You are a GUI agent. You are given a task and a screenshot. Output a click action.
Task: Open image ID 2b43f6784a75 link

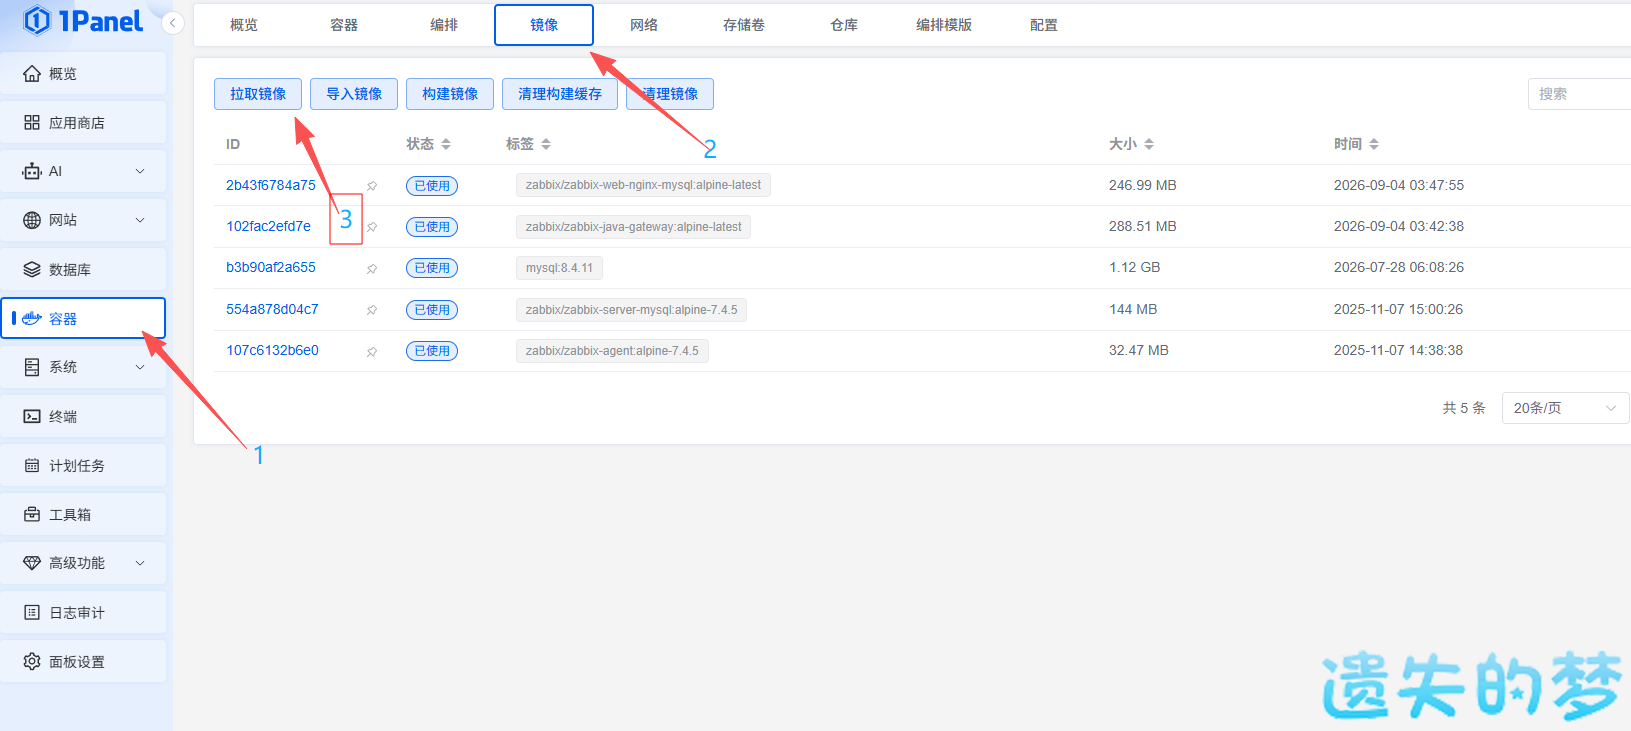[x=271, y=185]
